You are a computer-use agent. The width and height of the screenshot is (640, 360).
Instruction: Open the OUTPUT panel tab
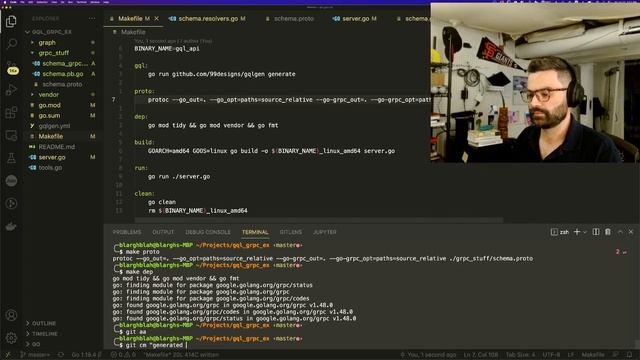(163, 232)
